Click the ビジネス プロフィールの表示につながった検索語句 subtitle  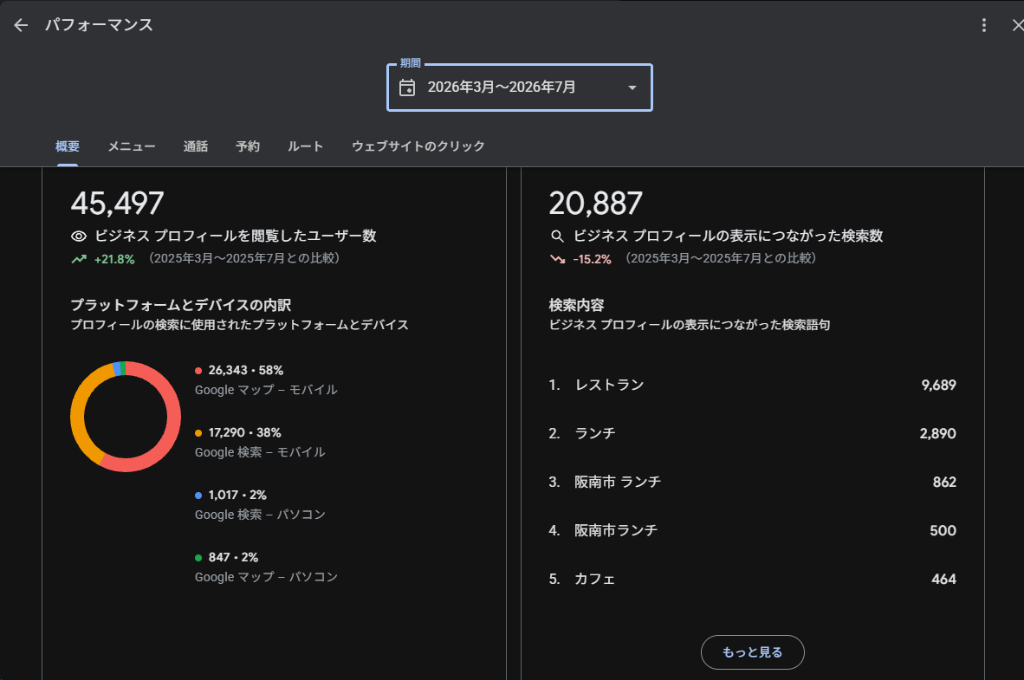690,325
